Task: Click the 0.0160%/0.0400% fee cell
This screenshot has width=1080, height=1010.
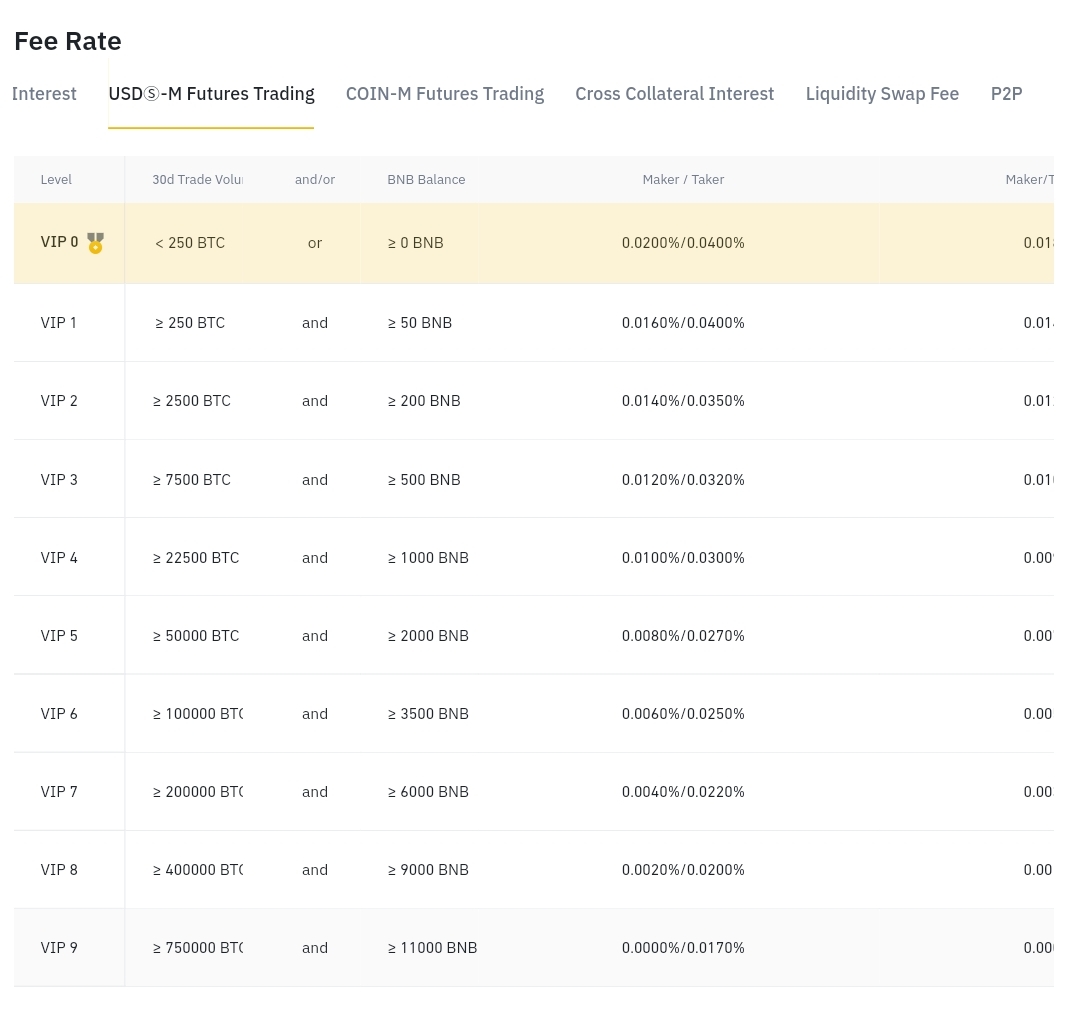Action: coord(683,322)
